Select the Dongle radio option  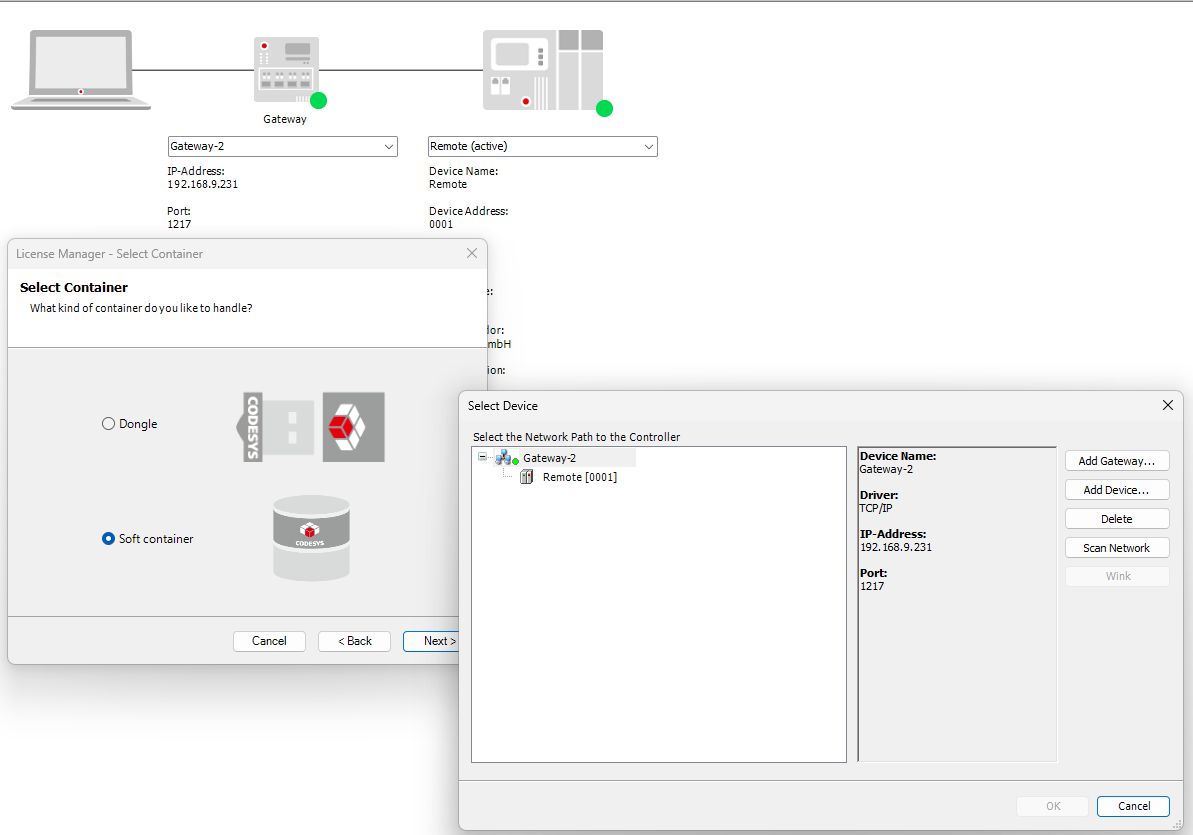click(109, 424)
